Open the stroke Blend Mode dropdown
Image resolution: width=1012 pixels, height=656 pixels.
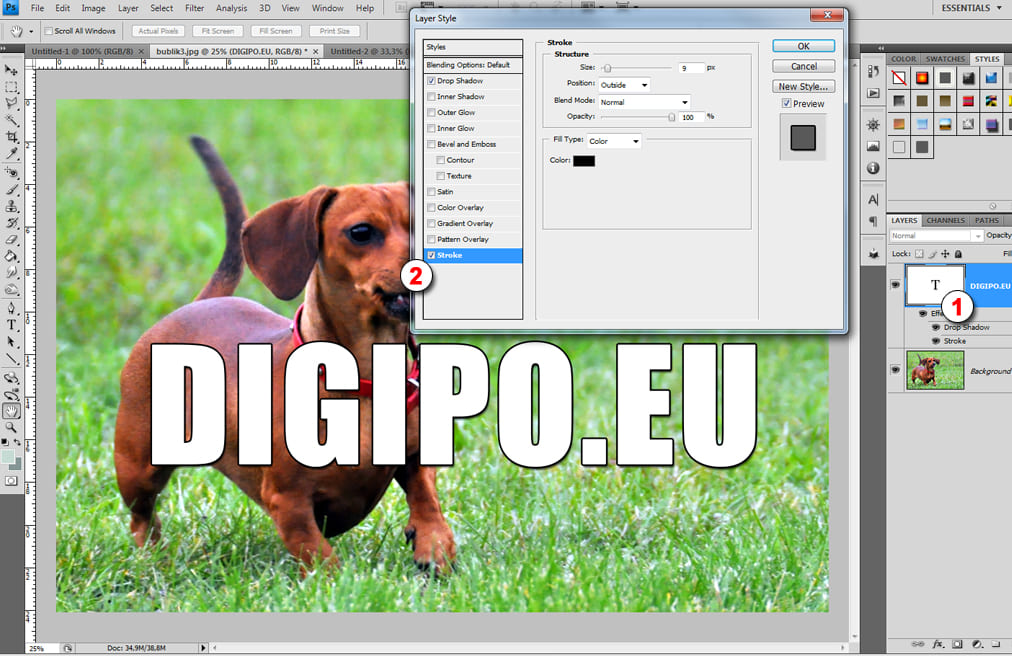[644, 103]
